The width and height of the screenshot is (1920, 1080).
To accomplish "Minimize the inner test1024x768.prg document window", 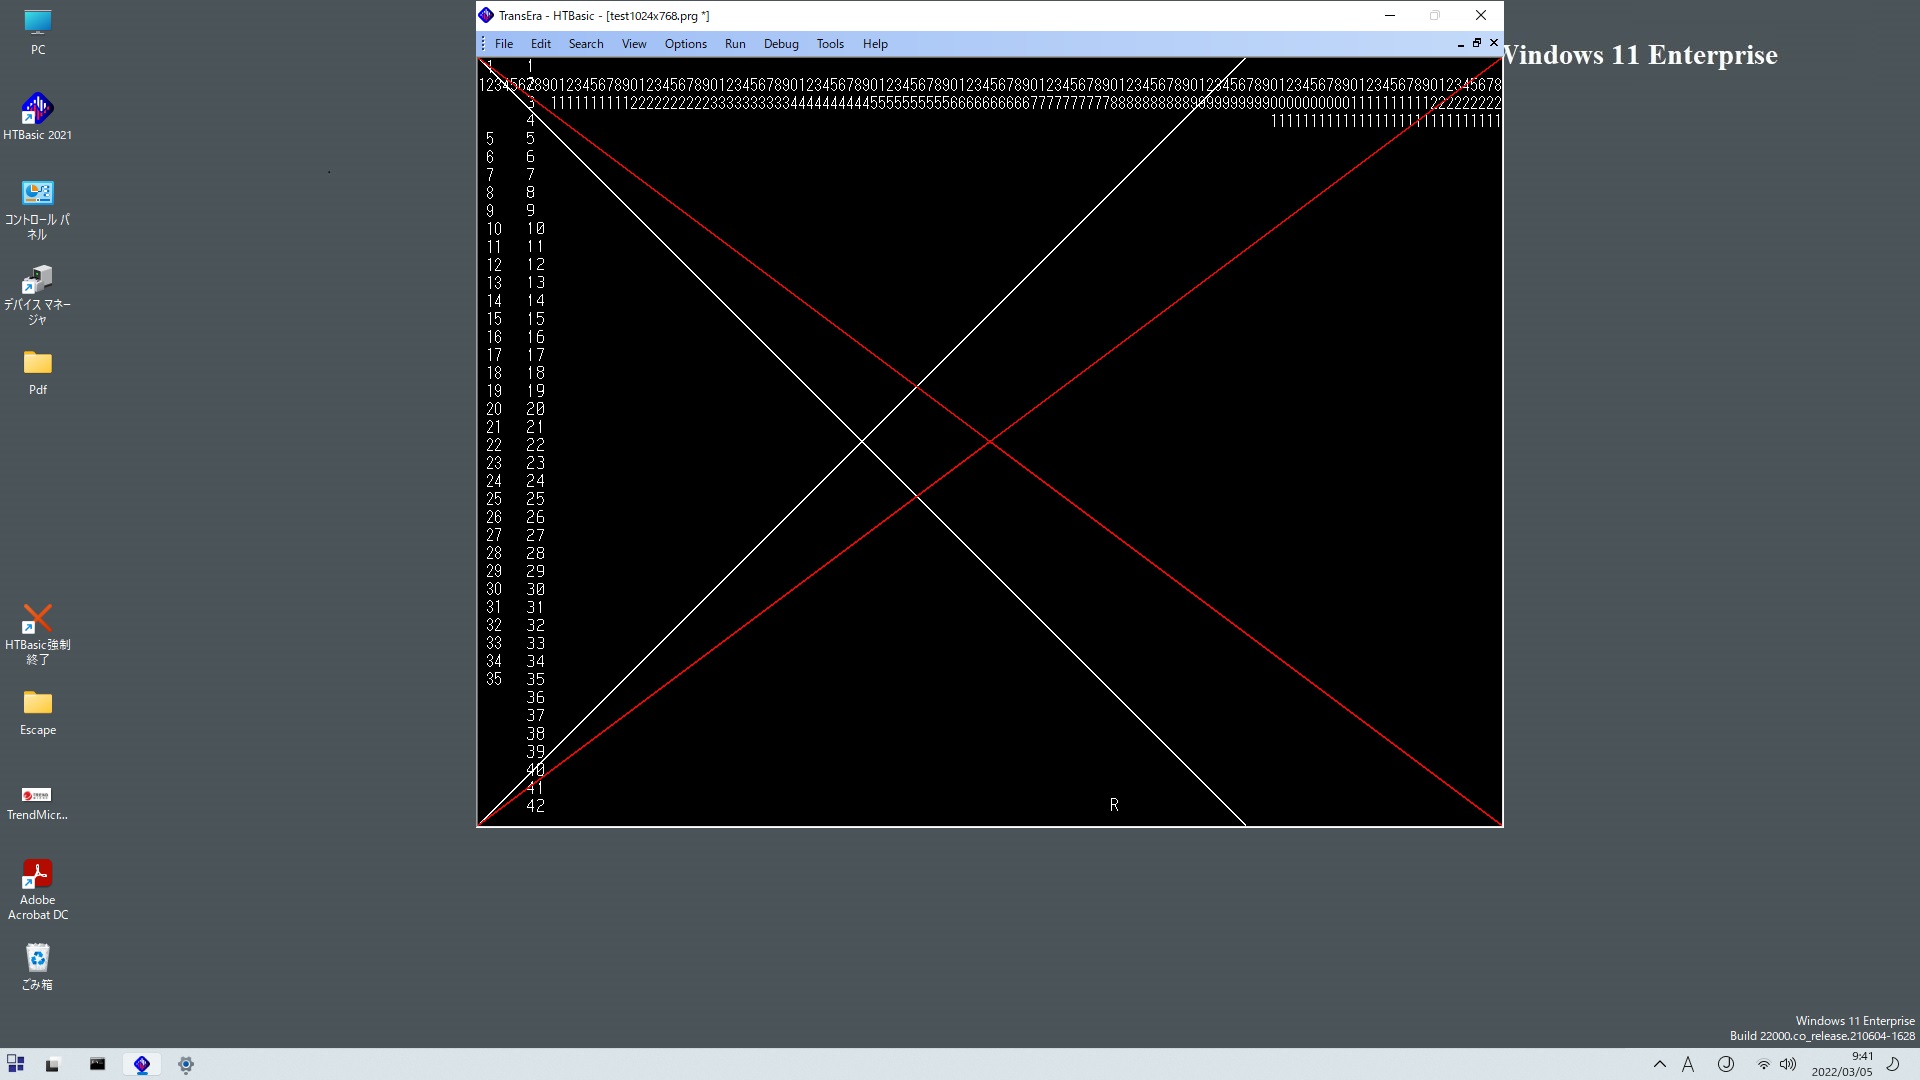I will click(1461, 44).
